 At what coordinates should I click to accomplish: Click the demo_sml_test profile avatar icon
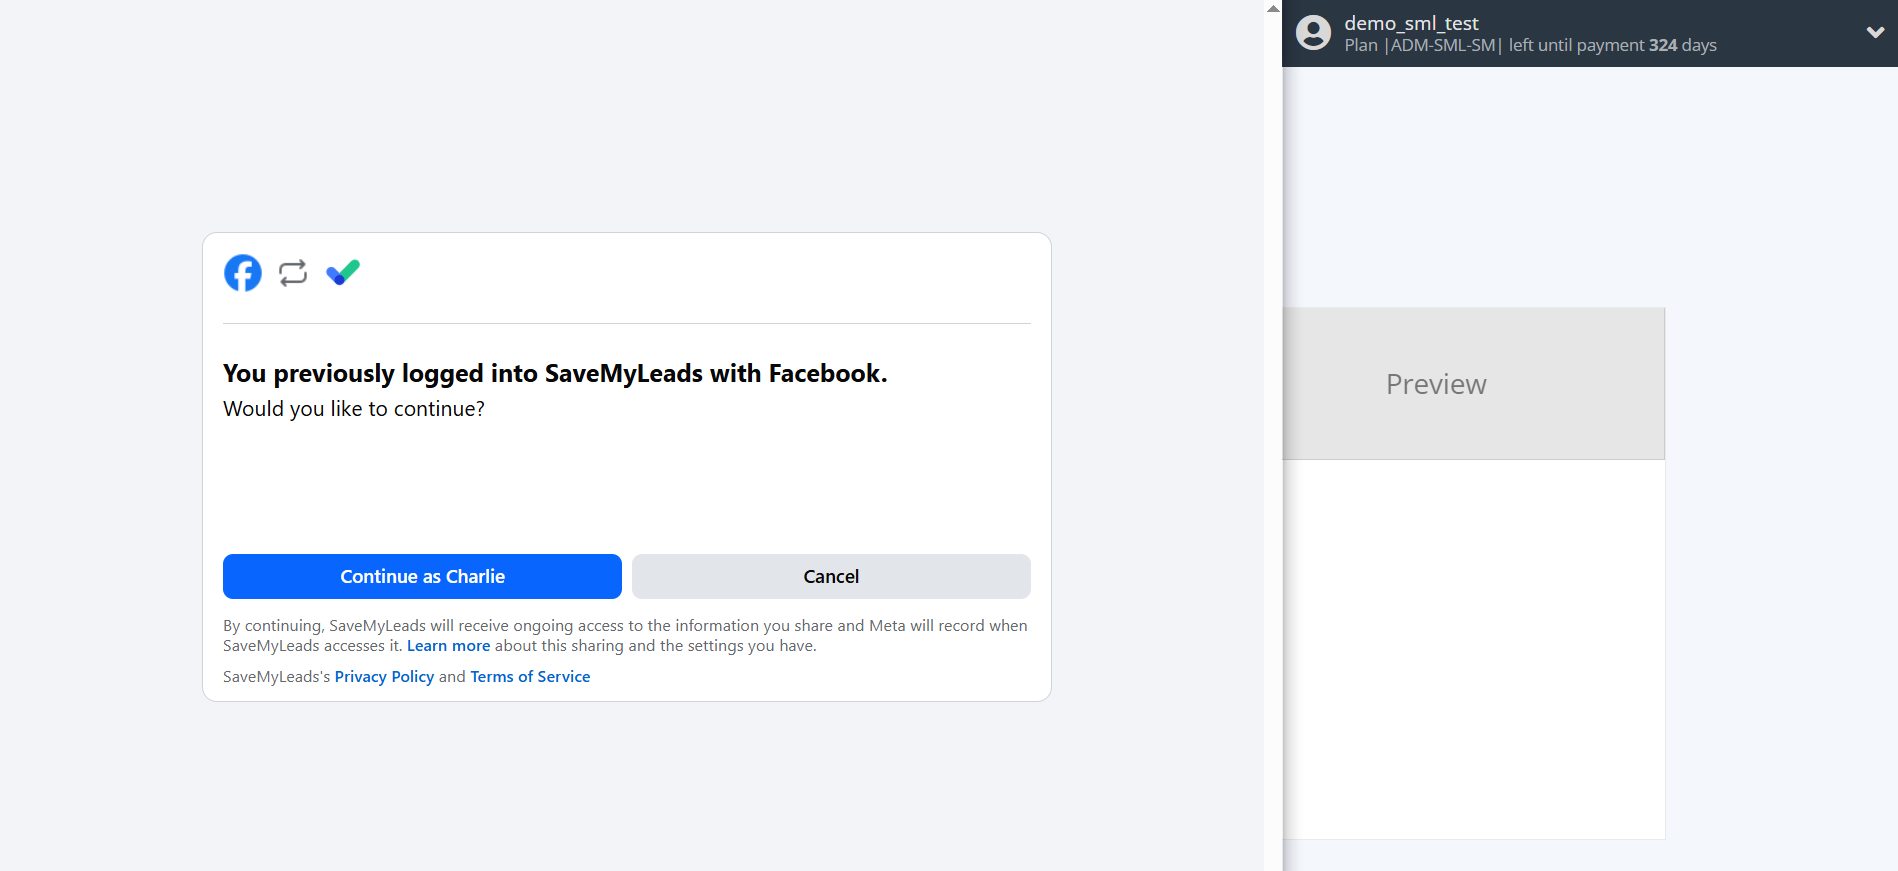(x=1313, y=33)
